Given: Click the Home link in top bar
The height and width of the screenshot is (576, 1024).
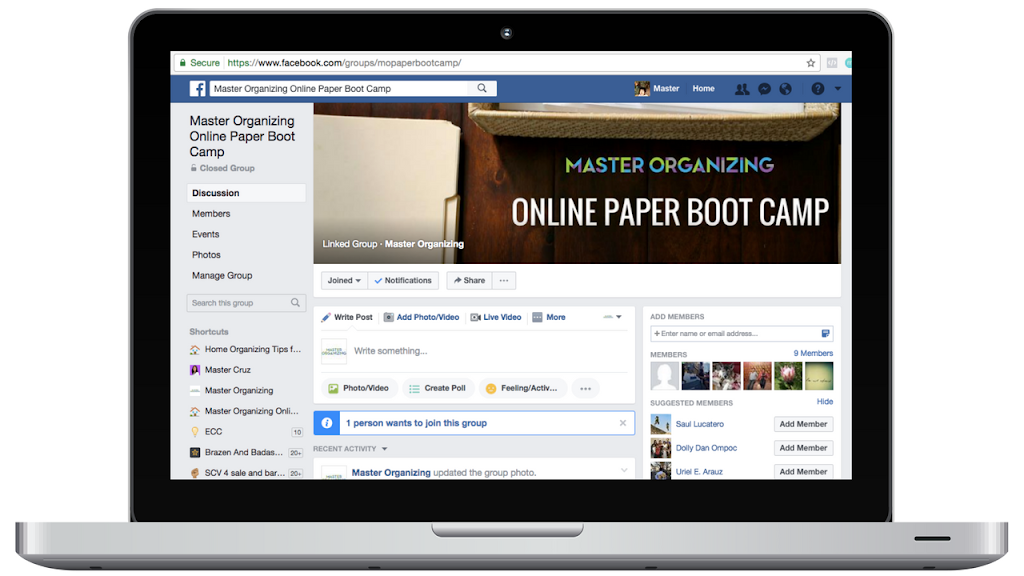Looking at the screenshot, I should coord(703,89).
